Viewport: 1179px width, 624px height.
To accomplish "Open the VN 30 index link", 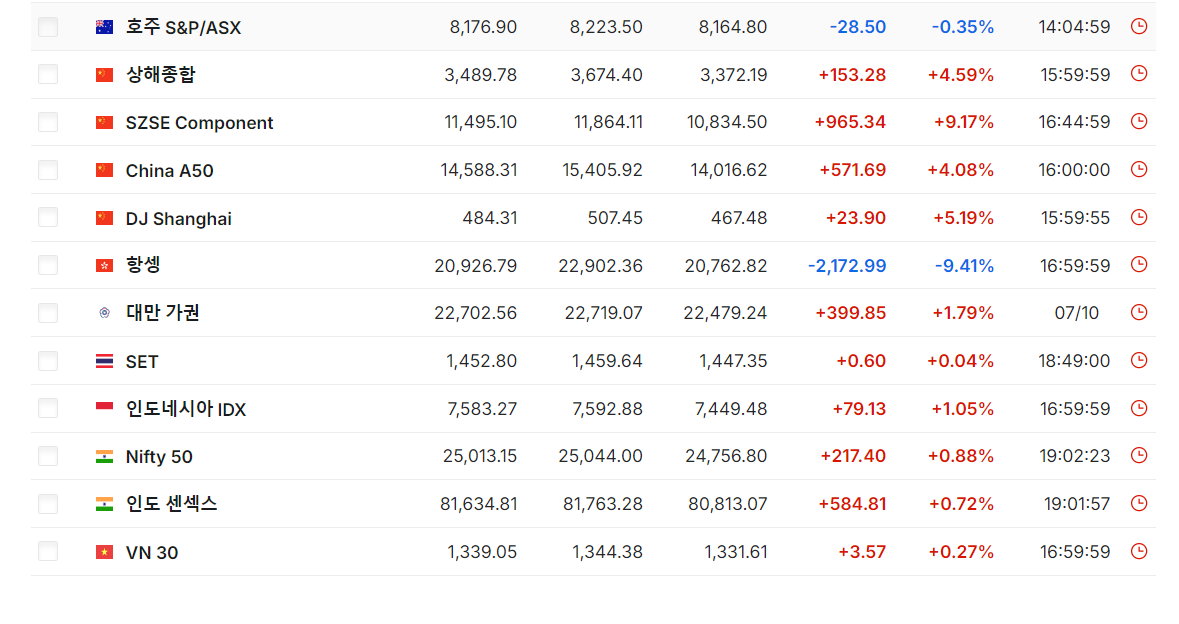I will [152, 553].
